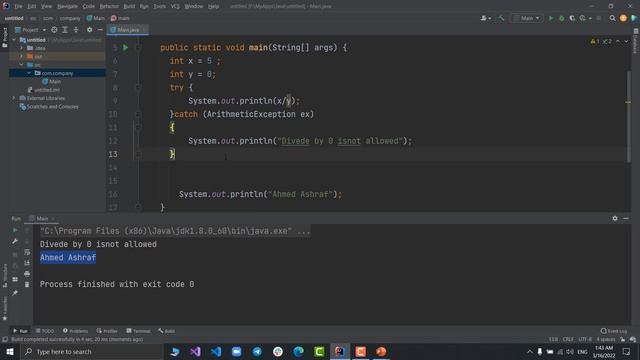Open the Build menu
Screen dimensions: 640x360
[x=129, y=7]
